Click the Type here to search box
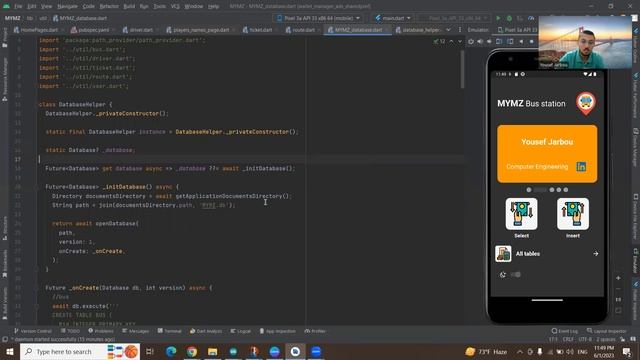The width and height of the screenshot is (640, 360). [80, 351]
